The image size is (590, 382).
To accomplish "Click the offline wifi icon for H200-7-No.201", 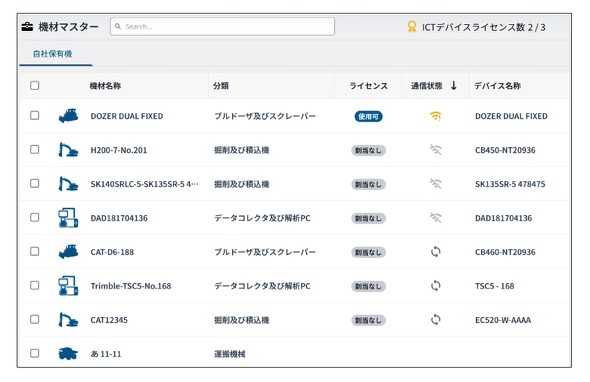I will click(x=435, y=150).
